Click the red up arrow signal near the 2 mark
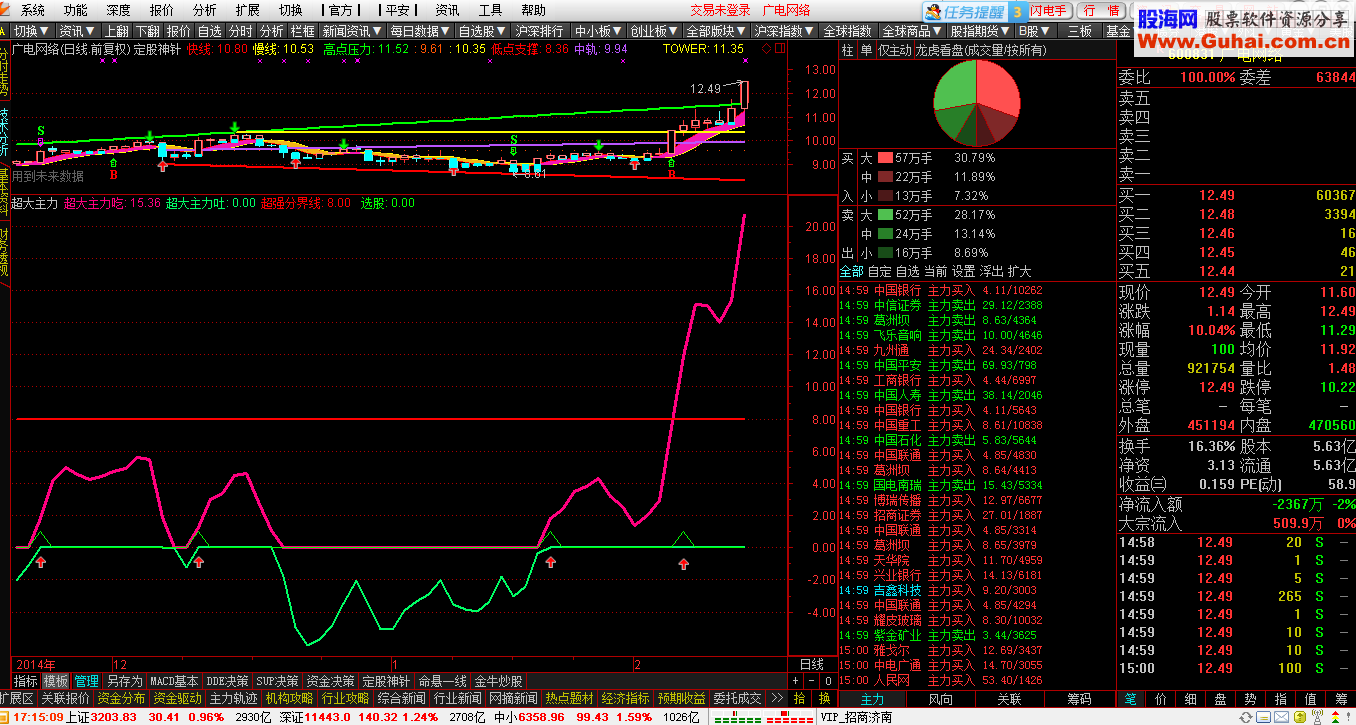This screenshot has height=725, width=1356. 683,564
